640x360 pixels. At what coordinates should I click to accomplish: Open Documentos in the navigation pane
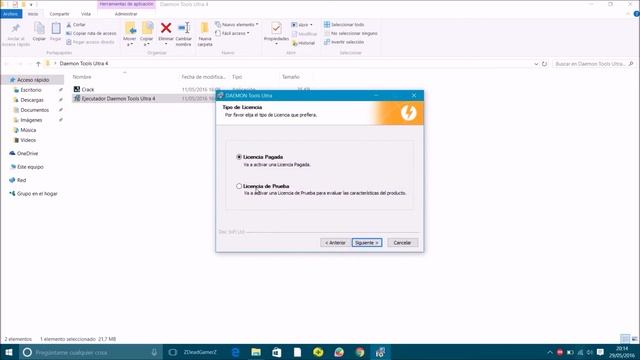(34, 110)
